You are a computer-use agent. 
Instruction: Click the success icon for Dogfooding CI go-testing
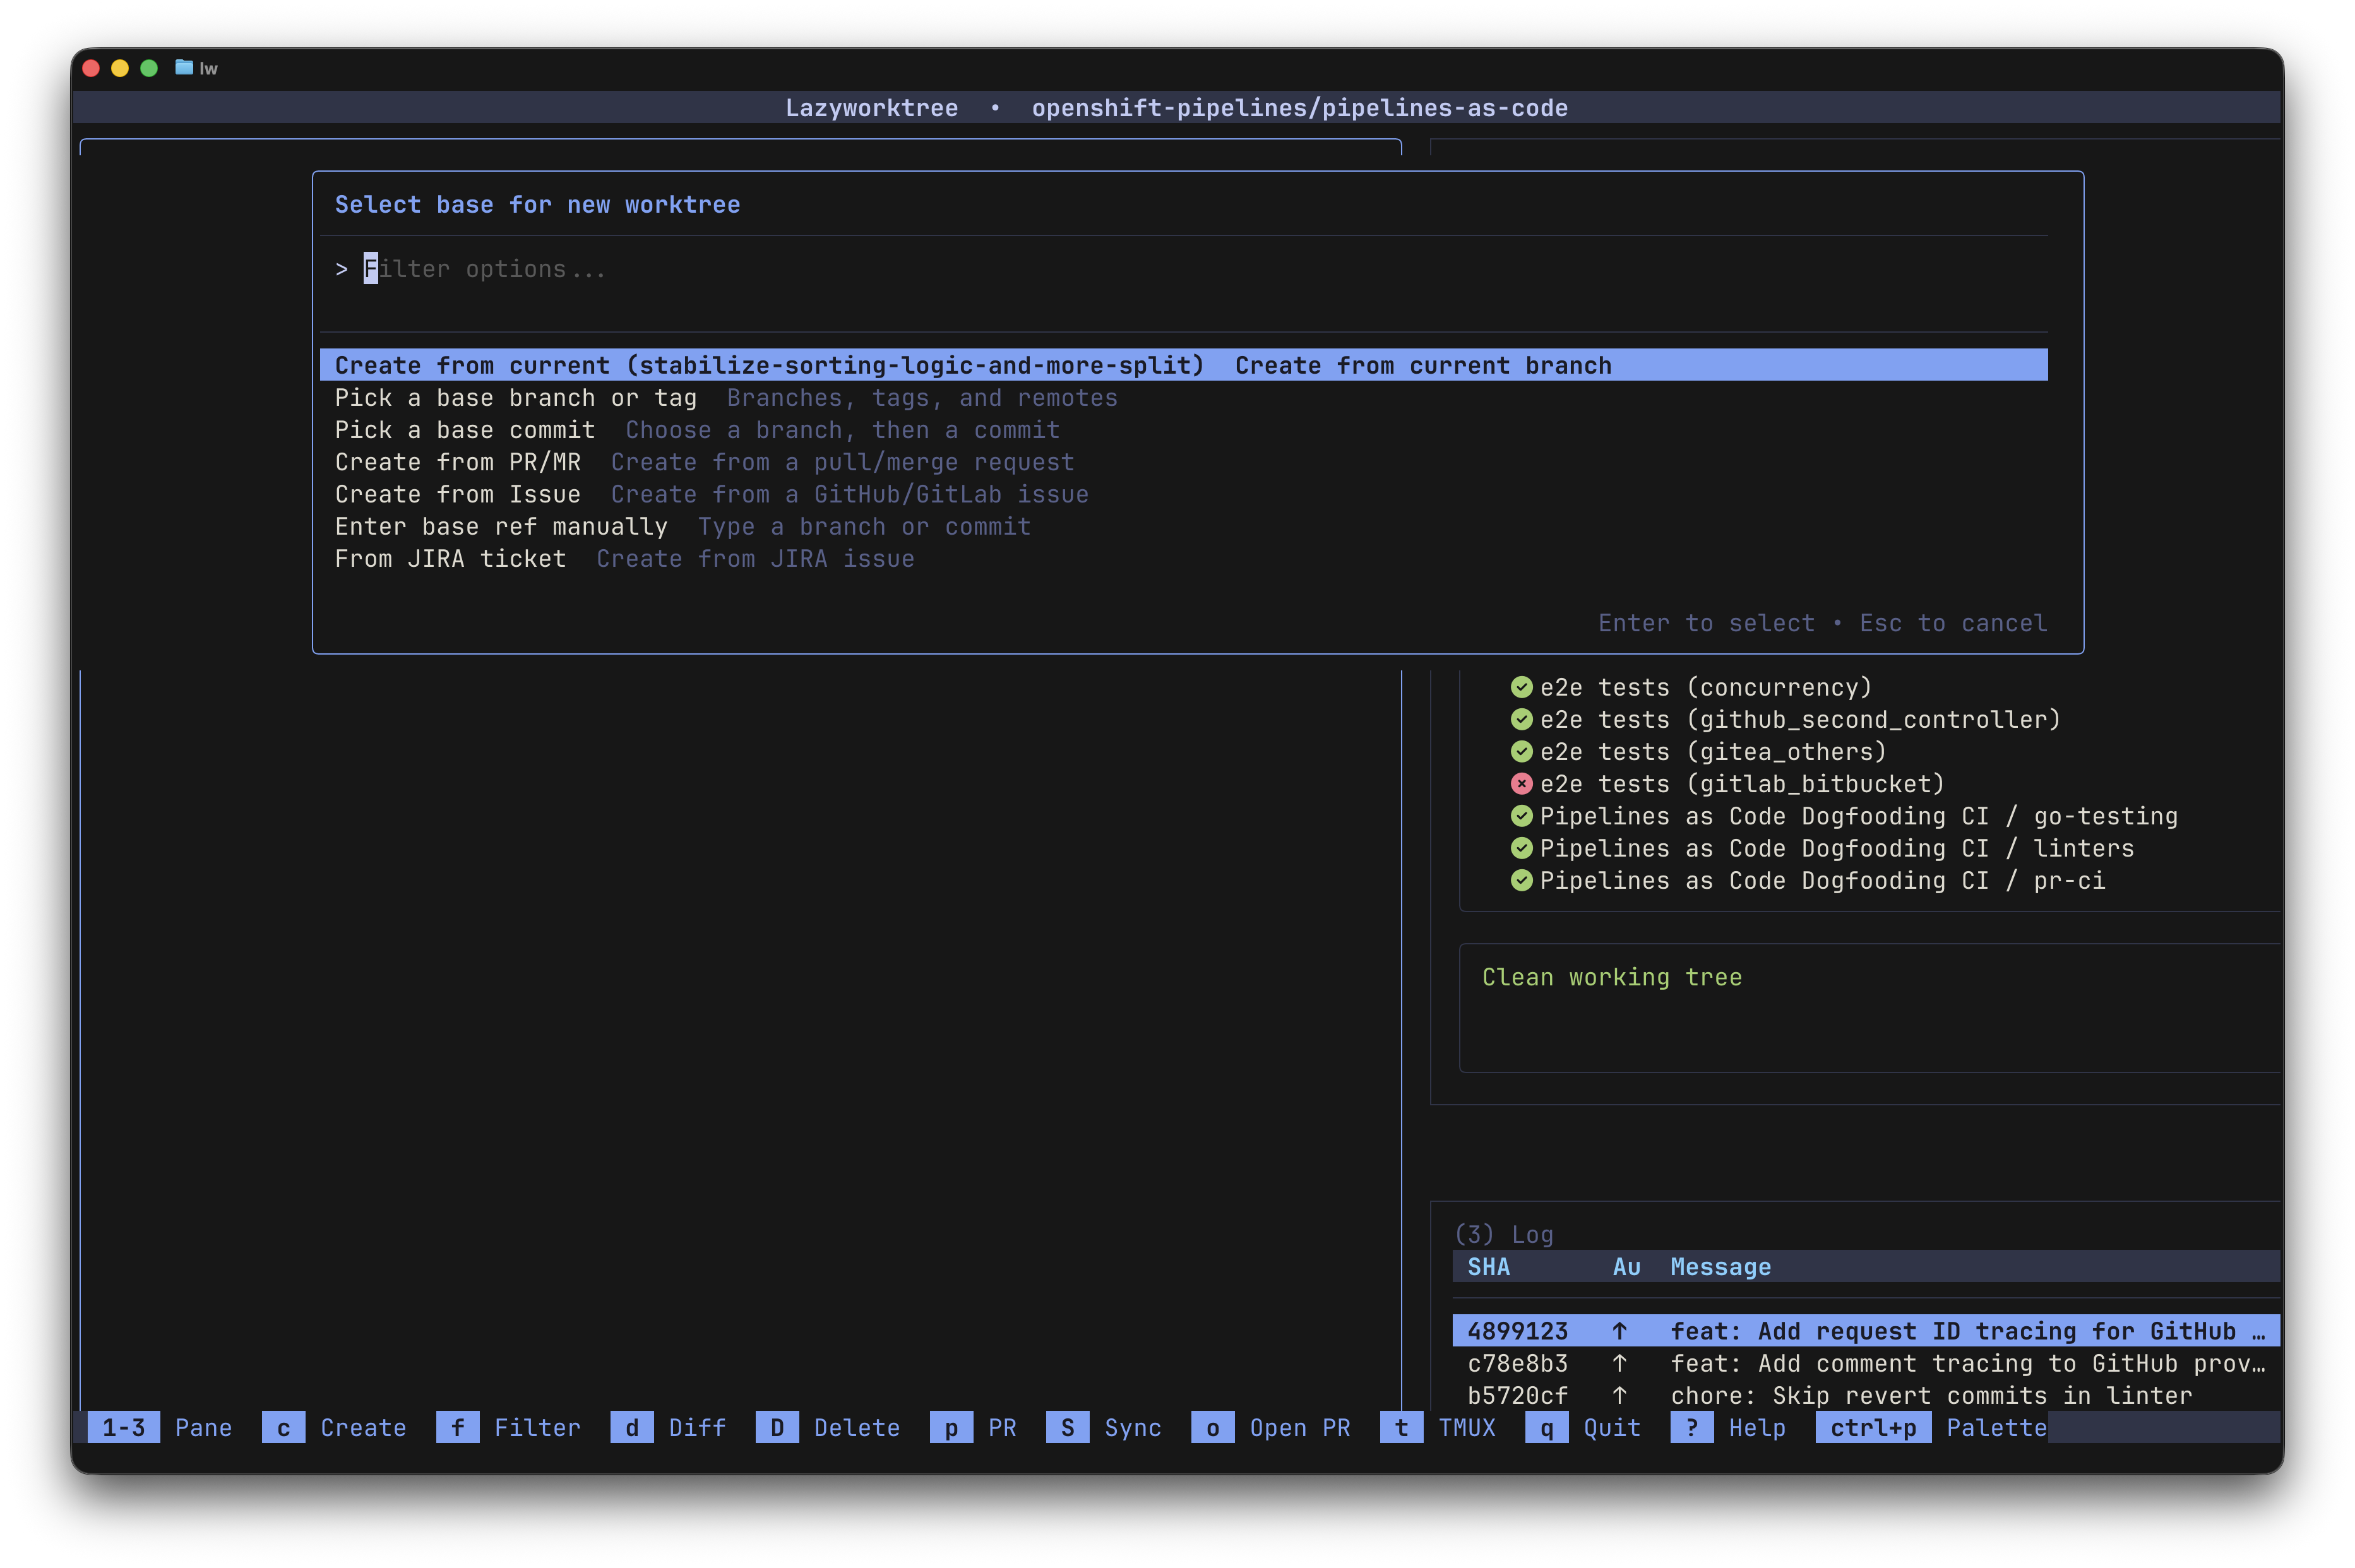point(1521,816)
